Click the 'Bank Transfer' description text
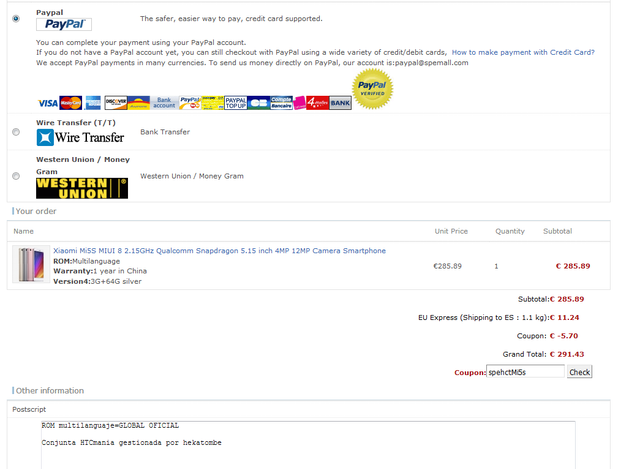This screenshot has width=640, height=469. click(165, 132)
